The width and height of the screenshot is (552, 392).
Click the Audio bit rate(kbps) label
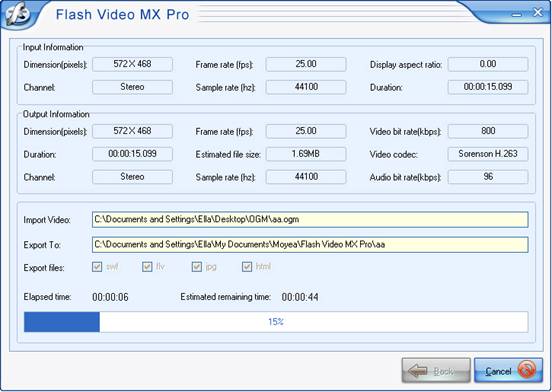(405, 177)
